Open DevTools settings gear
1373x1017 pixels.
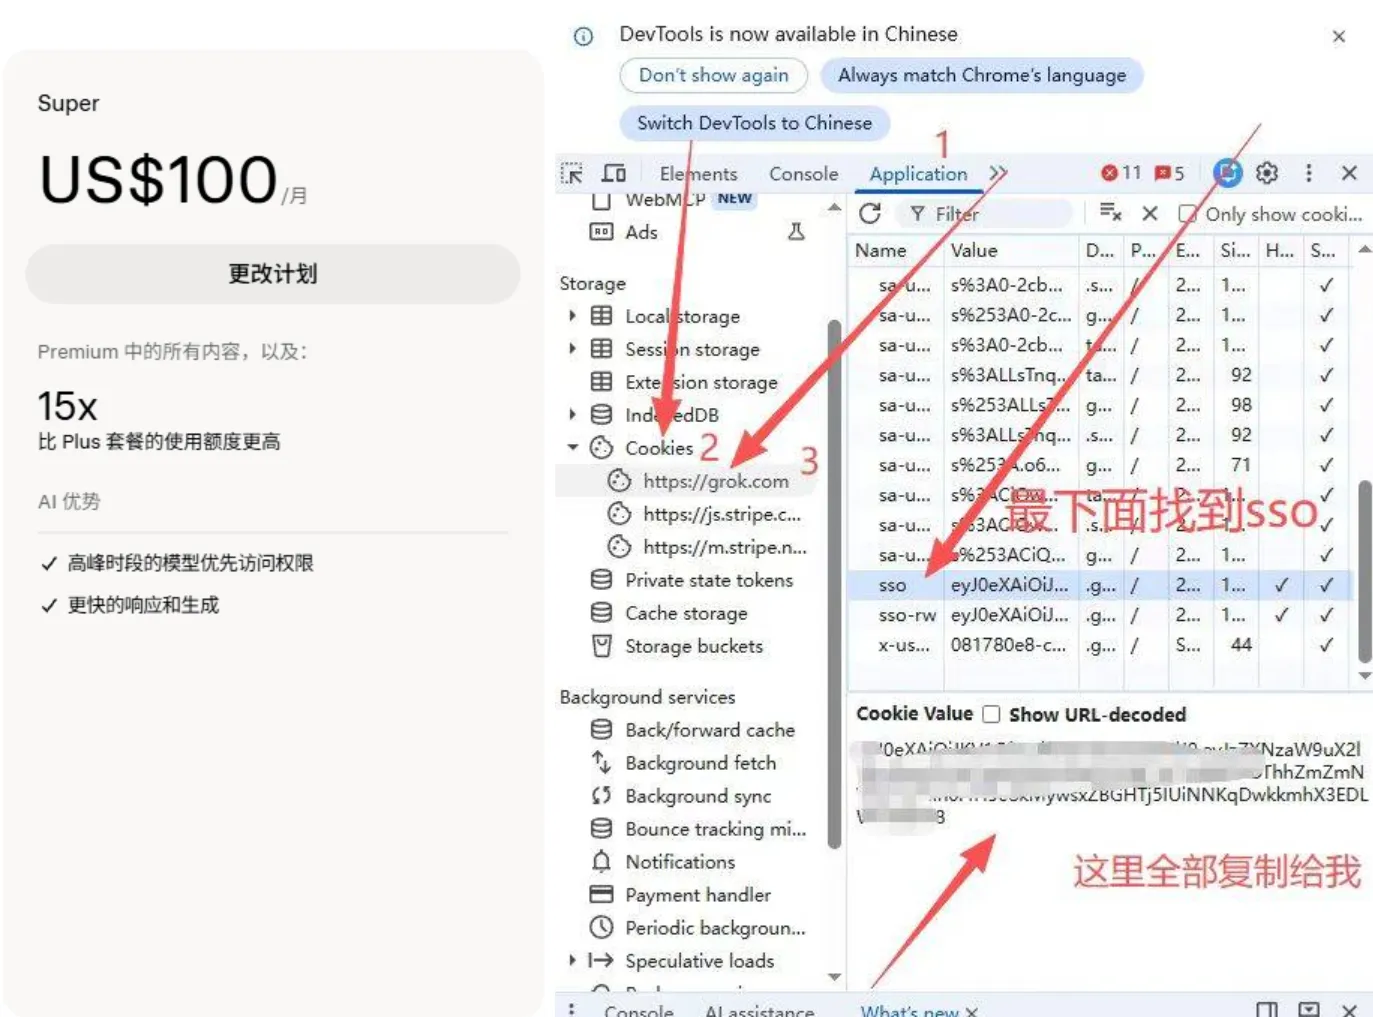[1267, 173]
